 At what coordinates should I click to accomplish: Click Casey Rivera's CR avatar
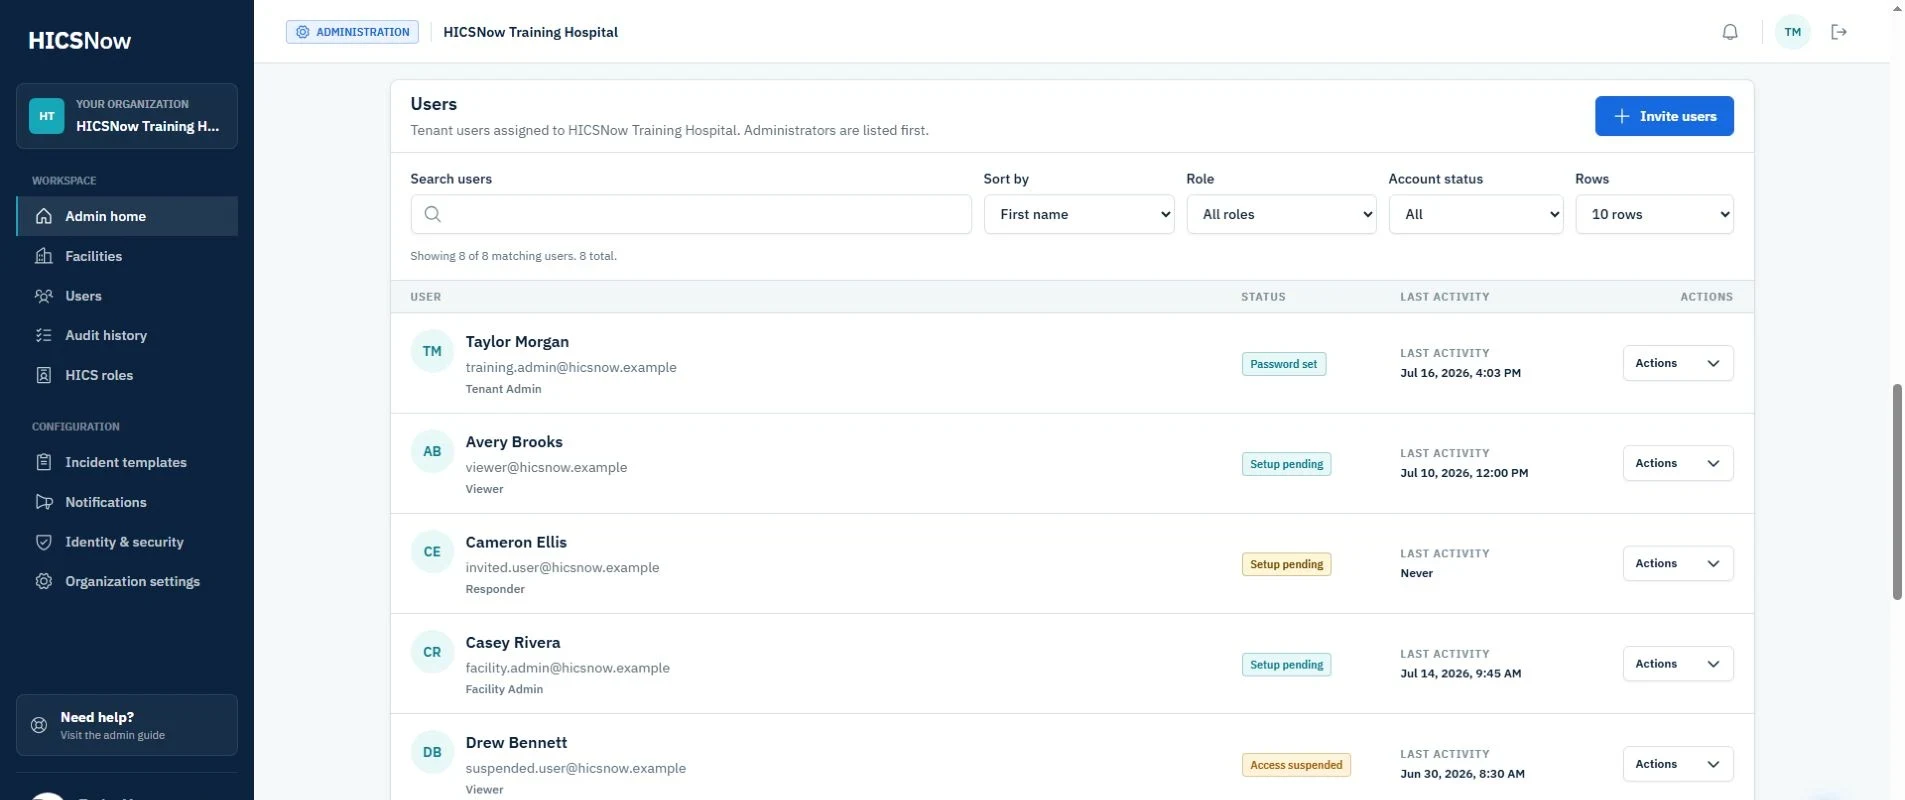432,652
